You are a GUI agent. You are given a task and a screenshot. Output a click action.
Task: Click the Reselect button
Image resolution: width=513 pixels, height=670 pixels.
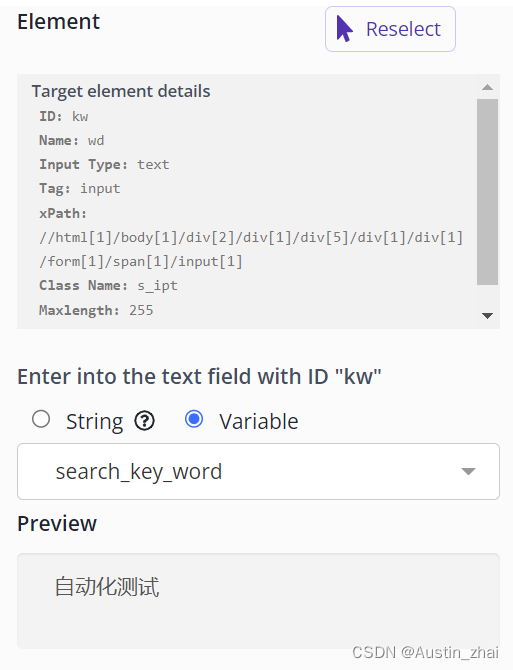390,29
